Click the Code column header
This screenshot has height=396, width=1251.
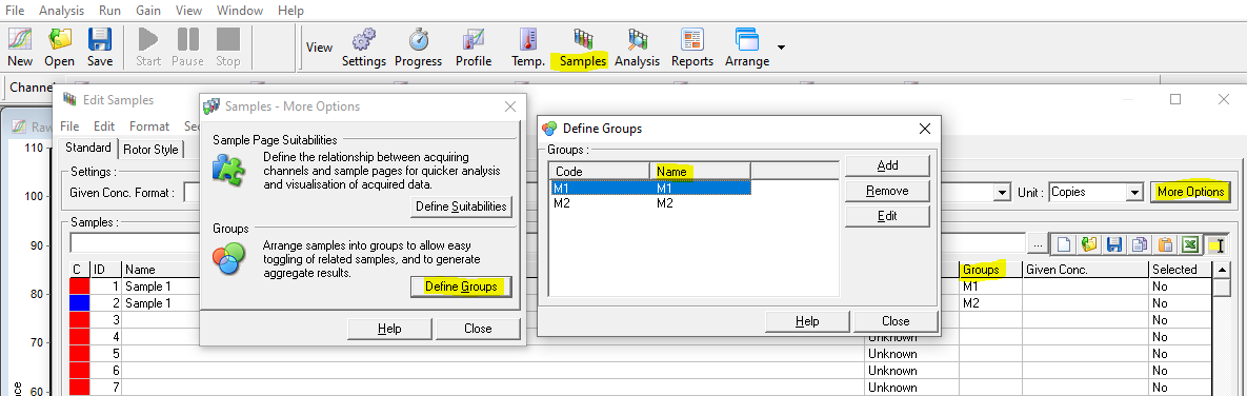(600, 171)
